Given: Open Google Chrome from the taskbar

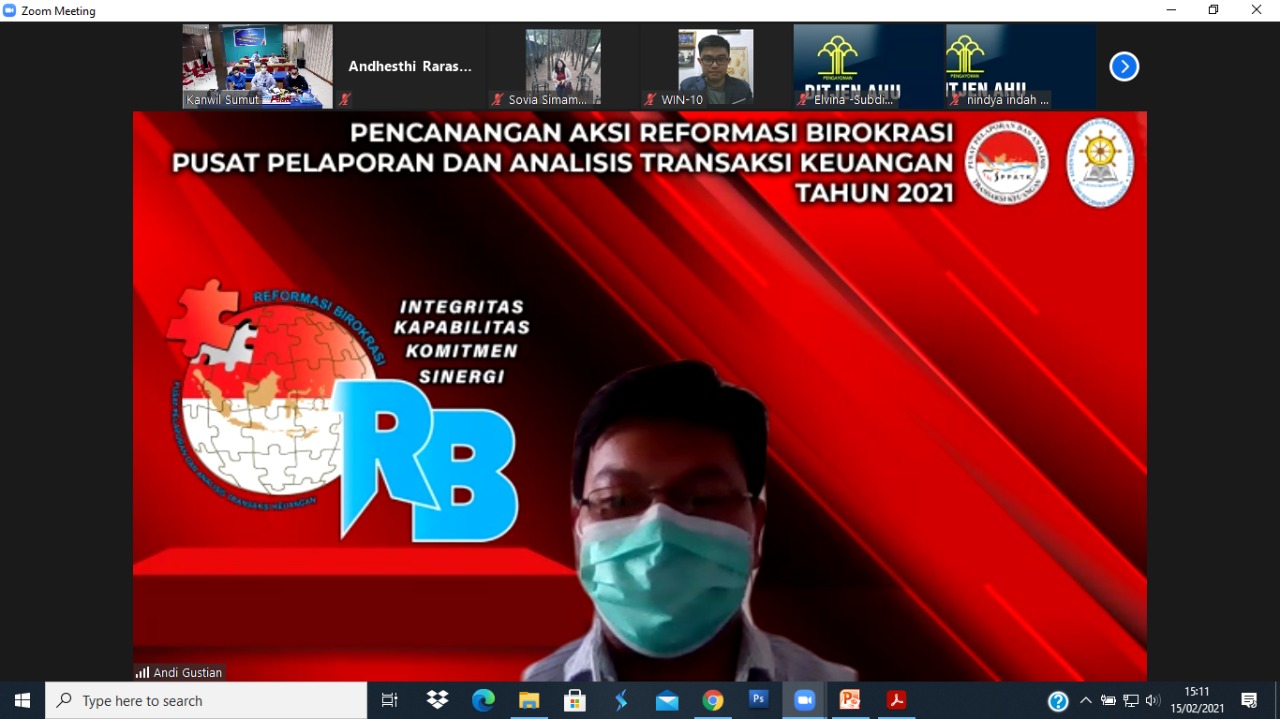Looking at the screenshot, I should pos(713,701).
